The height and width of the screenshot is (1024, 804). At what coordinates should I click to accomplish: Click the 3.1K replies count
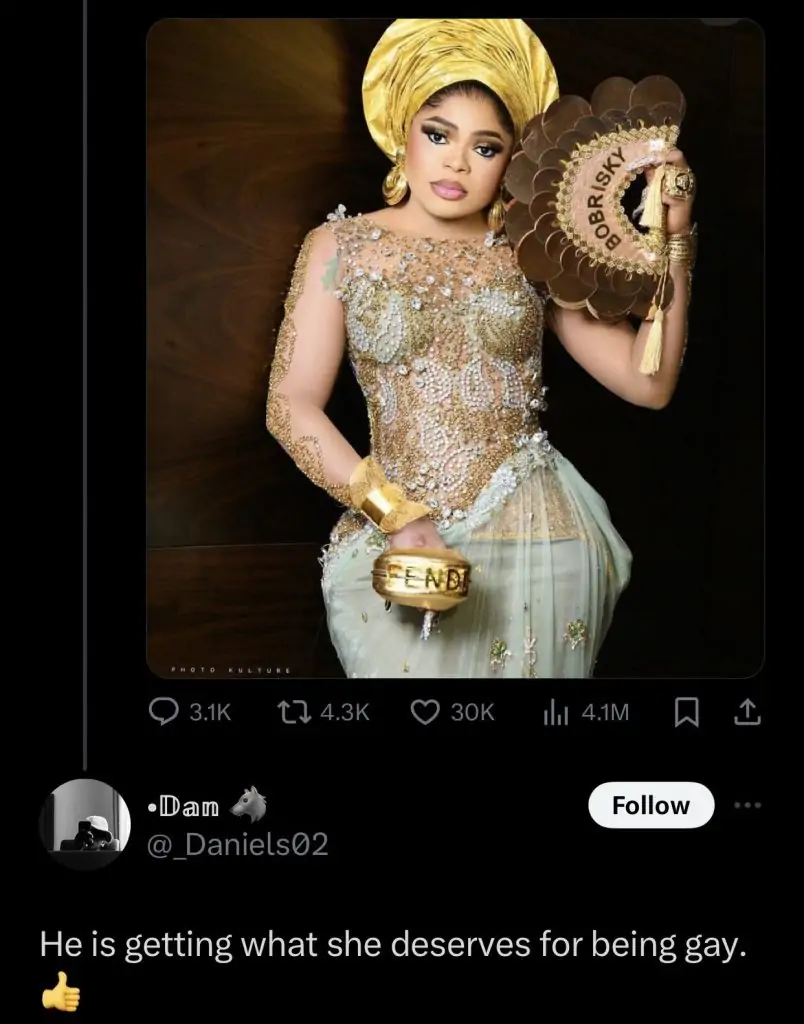point(209,711)
